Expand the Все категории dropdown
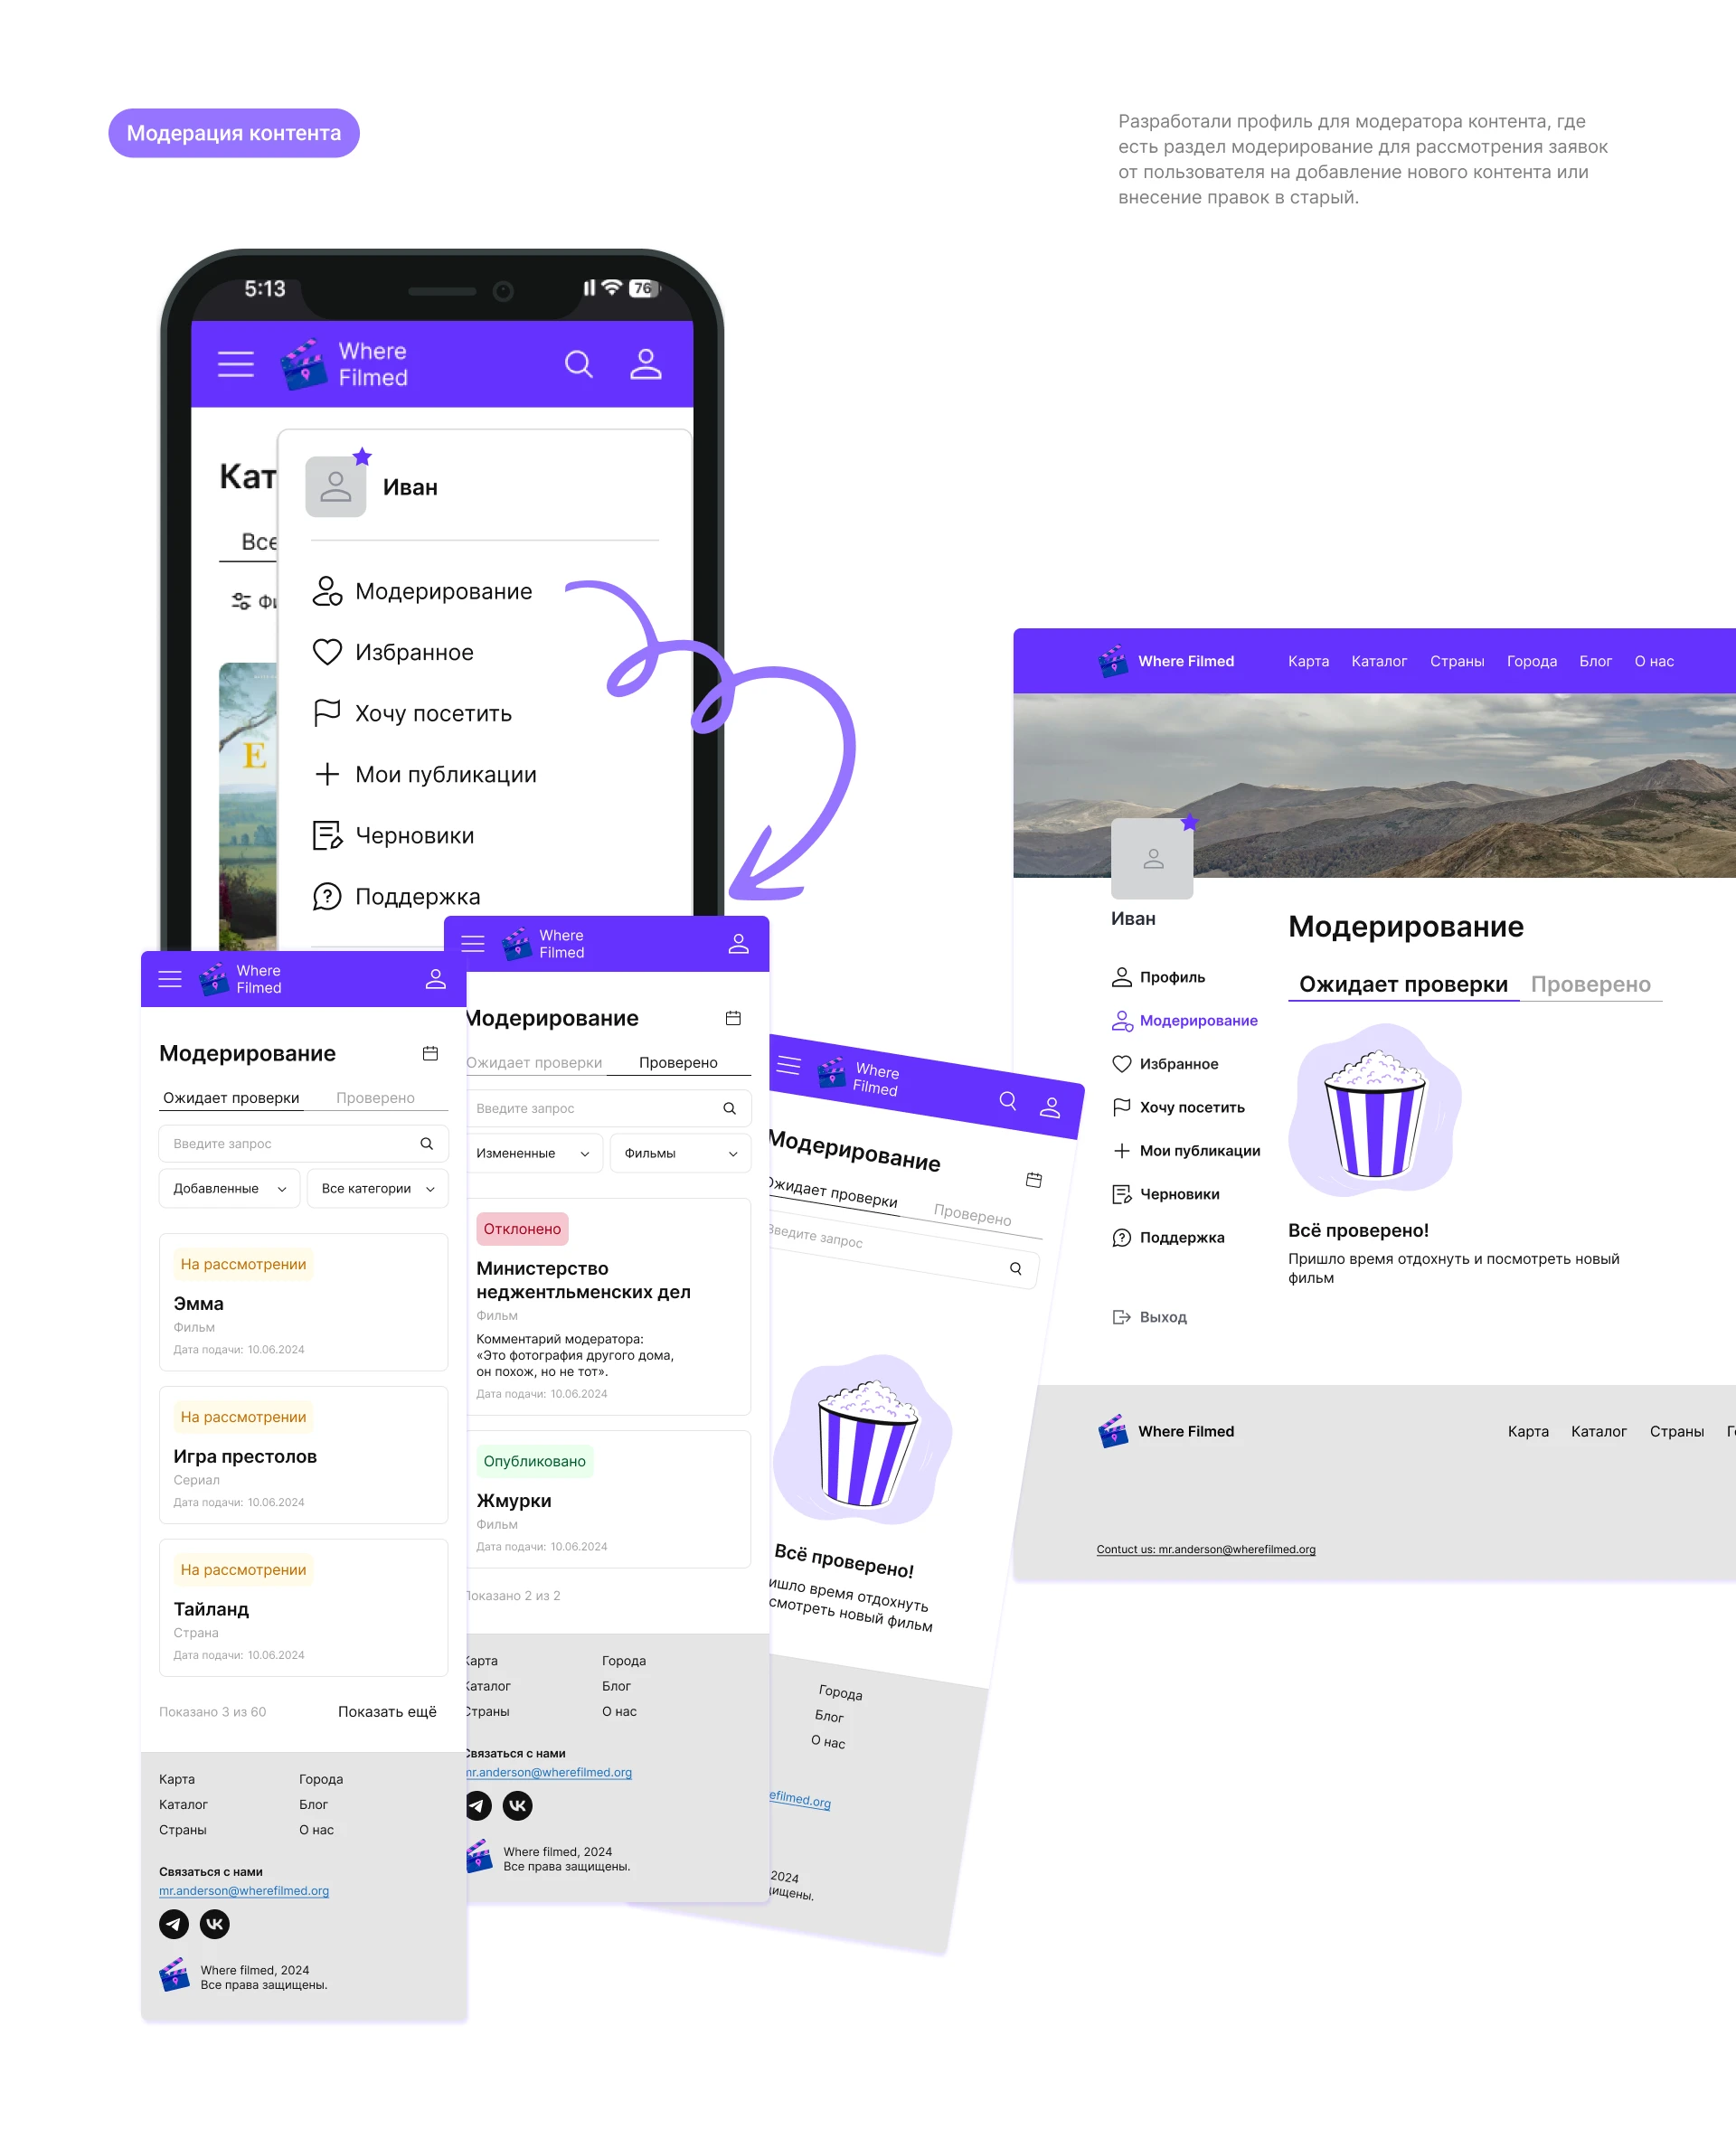 click(377, 1188)
